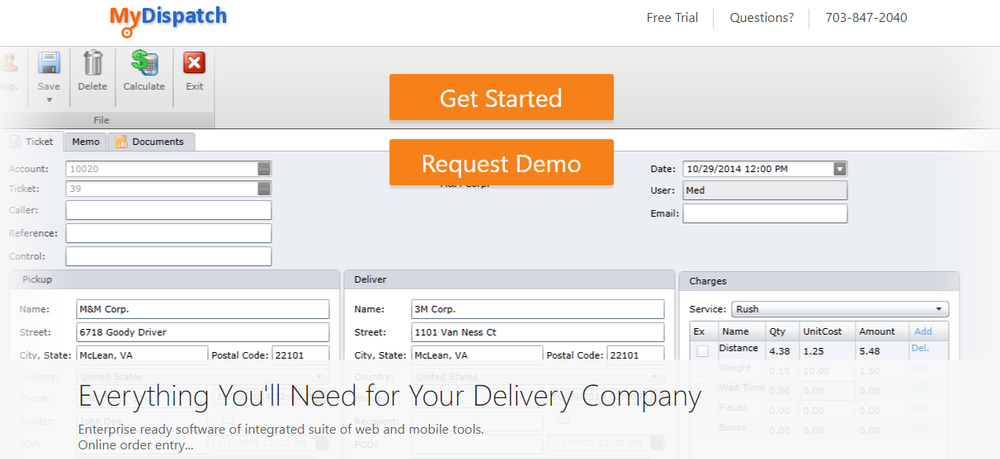Open the Free Trial link
Image resolution: width=1000 pixels, height=459 pixels.
point(672,18)
